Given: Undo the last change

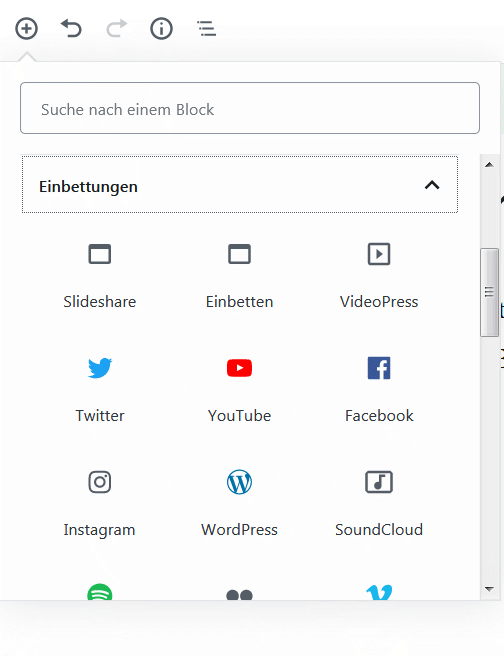Looking at the screenshot, I should click(x=72, y=28).
